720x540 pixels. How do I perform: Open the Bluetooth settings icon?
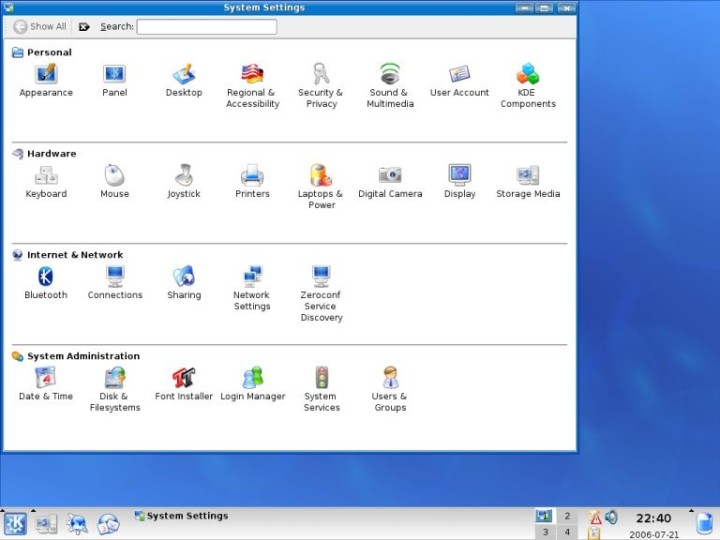pos(45,282)
